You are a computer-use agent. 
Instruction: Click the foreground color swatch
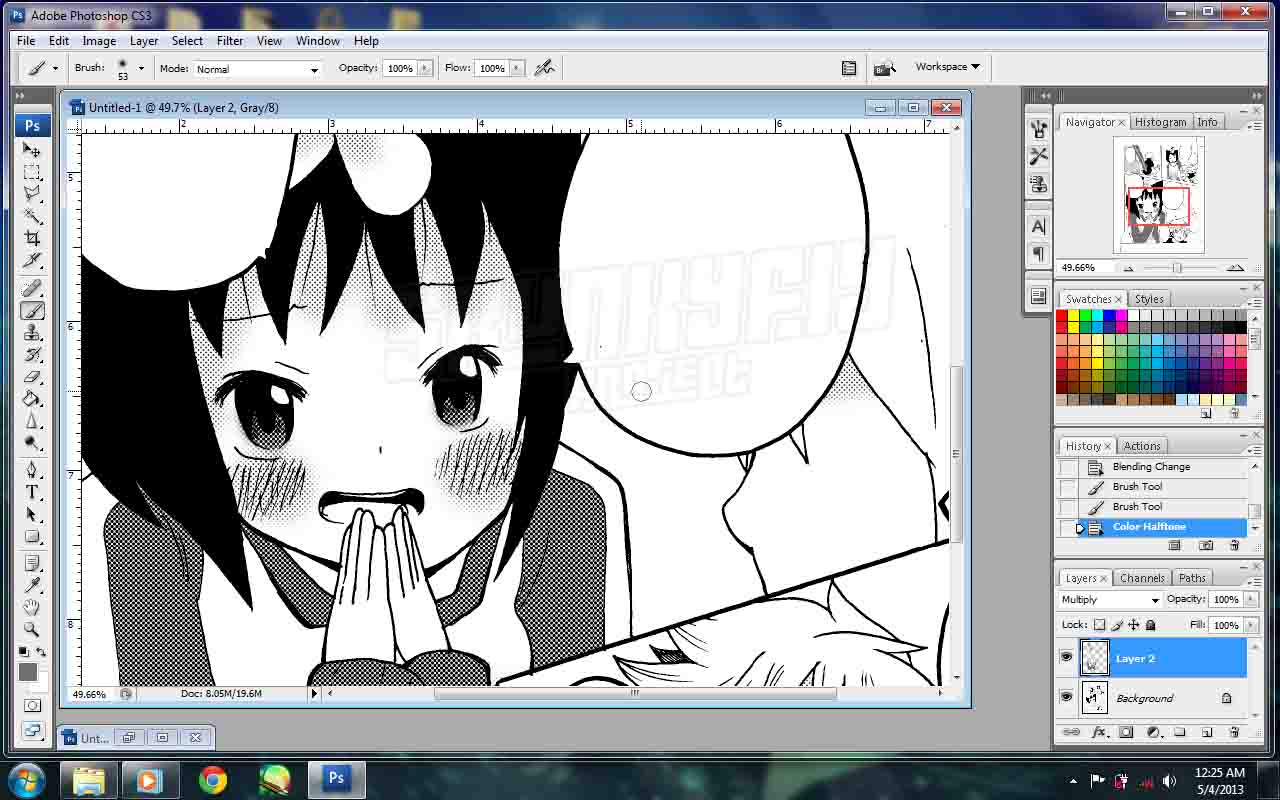[x=28, y=673]
